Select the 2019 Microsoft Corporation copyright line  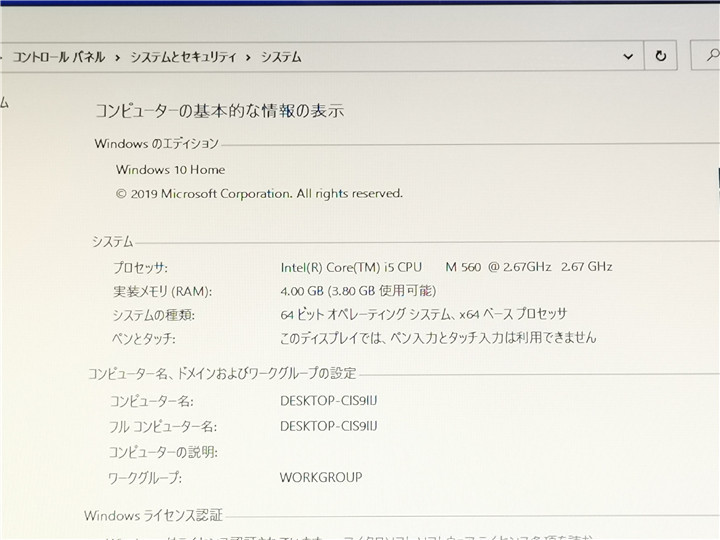coord(259,194)
